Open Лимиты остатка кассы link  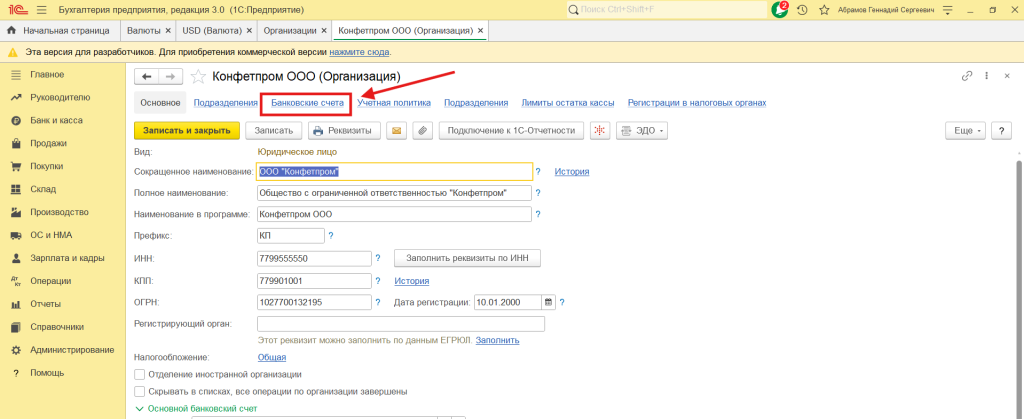(x=568, y=103)
